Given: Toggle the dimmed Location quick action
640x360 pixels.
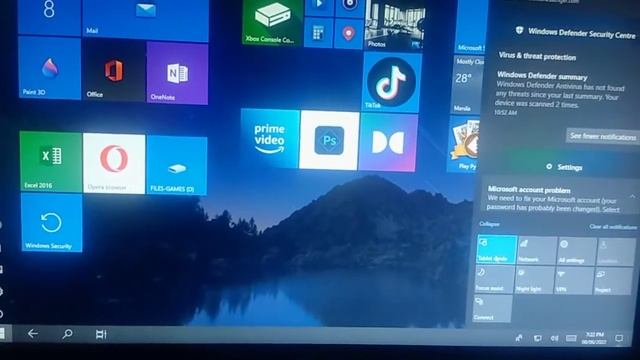Looking at the screenshot, I should point(616,252).
